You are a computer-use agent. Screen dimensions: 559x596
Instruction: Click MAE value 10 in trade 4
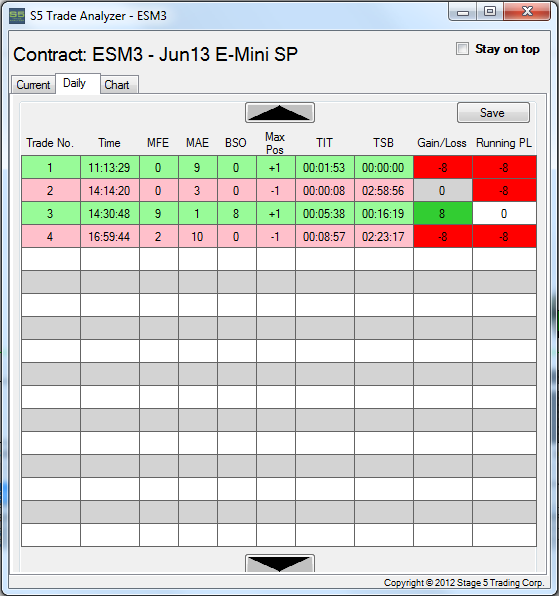[198, 236]
